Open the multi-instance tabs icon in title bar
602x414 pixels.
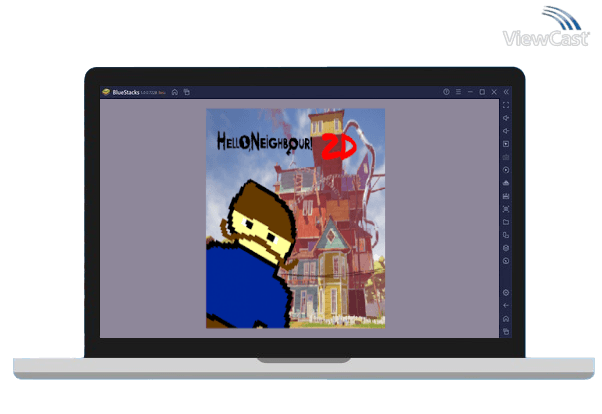coord(187,92)
